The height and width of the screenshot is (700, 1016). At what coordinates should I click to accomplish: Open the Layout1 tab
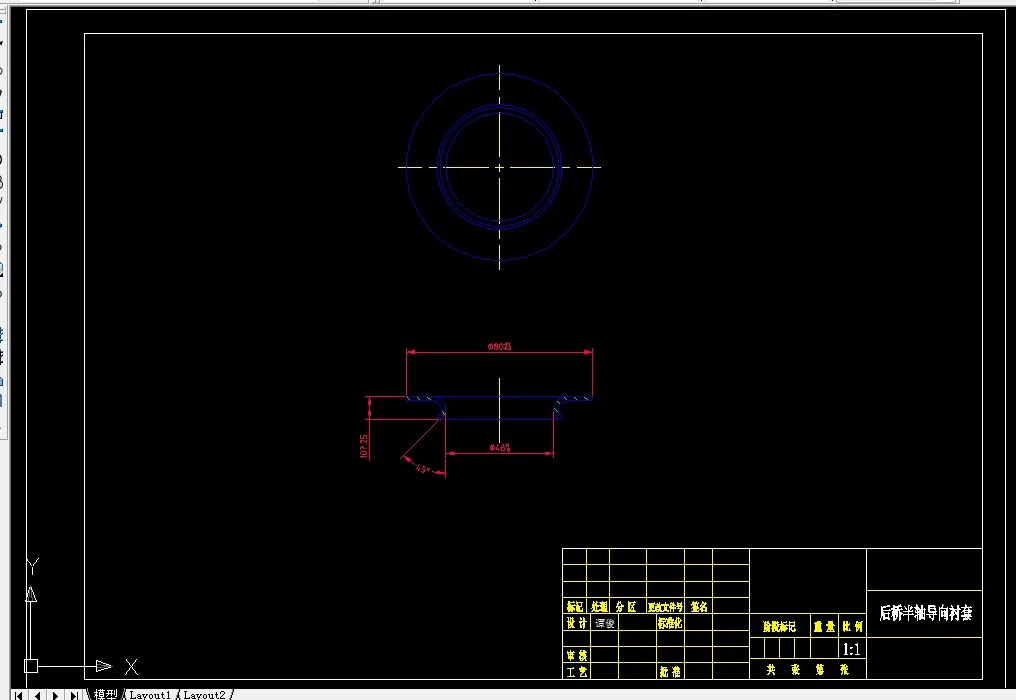click(x=150, y=695)
